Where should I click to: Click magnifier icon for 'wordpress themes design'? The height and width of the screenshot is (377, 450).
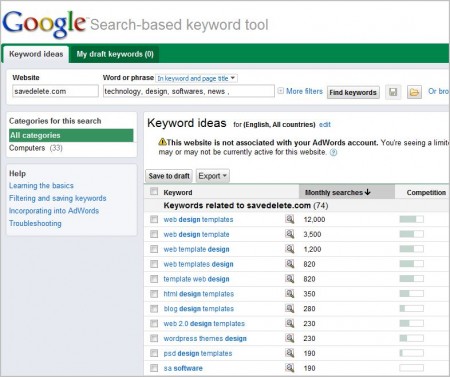coord(290,338)
